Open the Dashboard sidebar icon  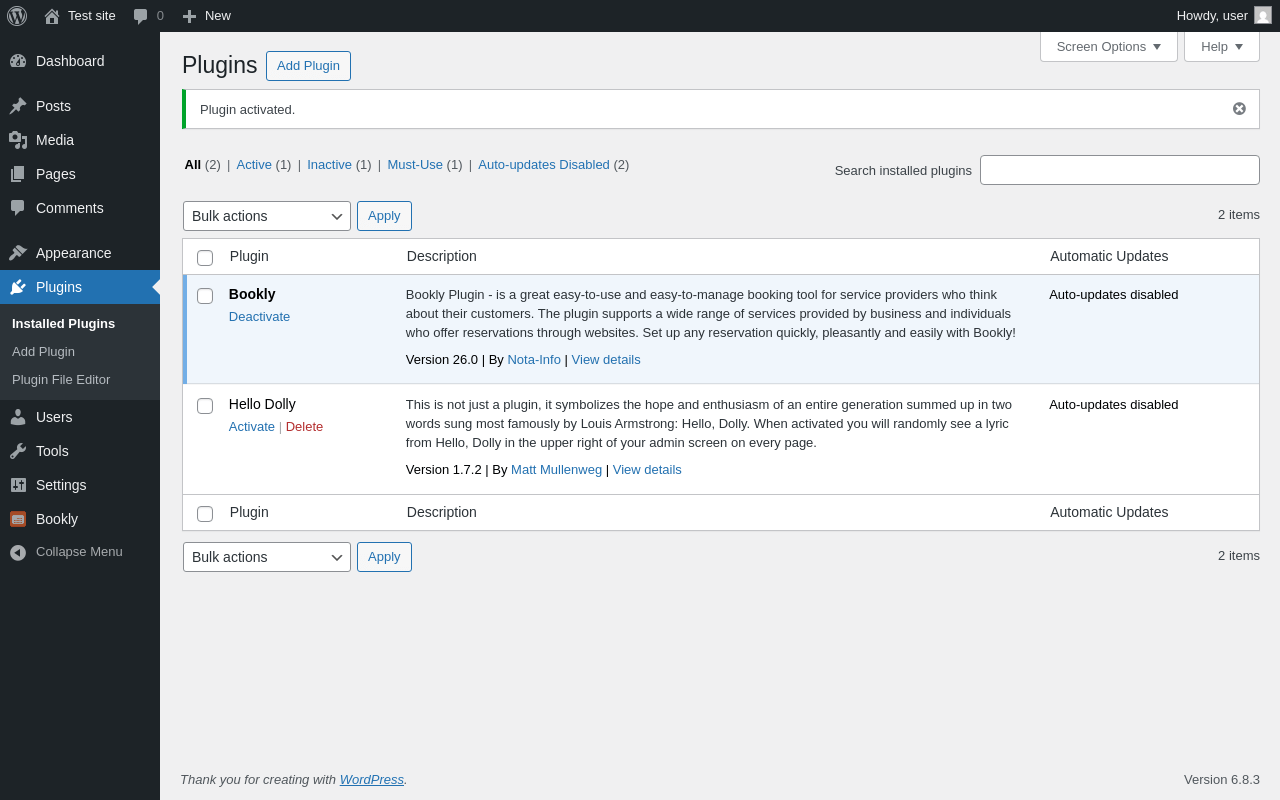click(18, 61)
